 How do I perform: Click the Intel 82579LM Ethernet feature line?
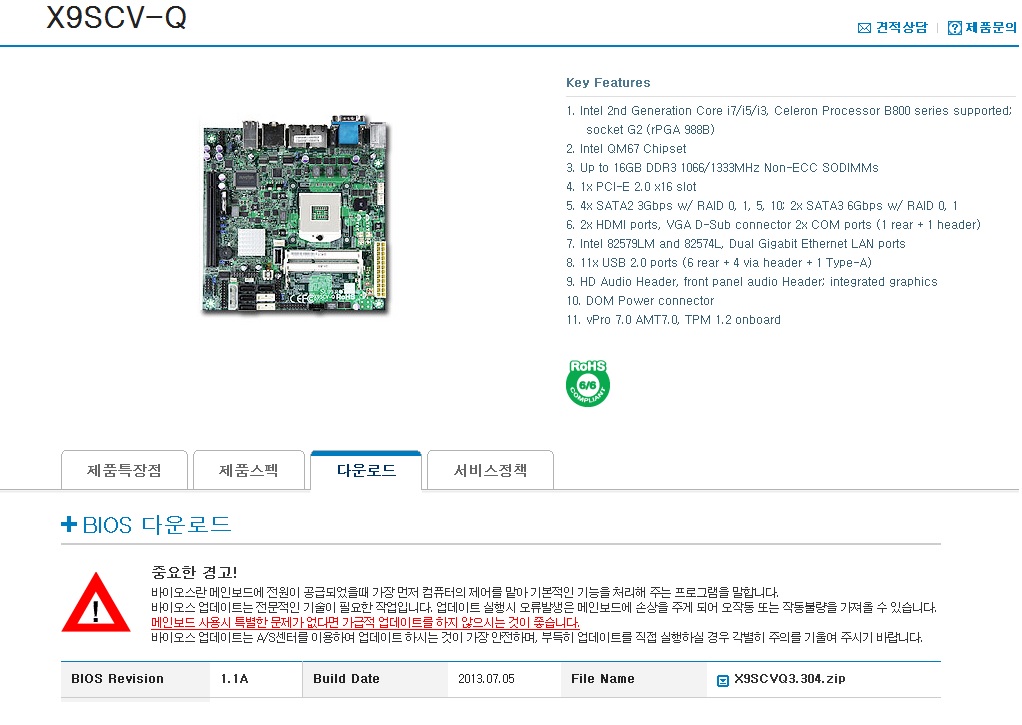point(736,244)
